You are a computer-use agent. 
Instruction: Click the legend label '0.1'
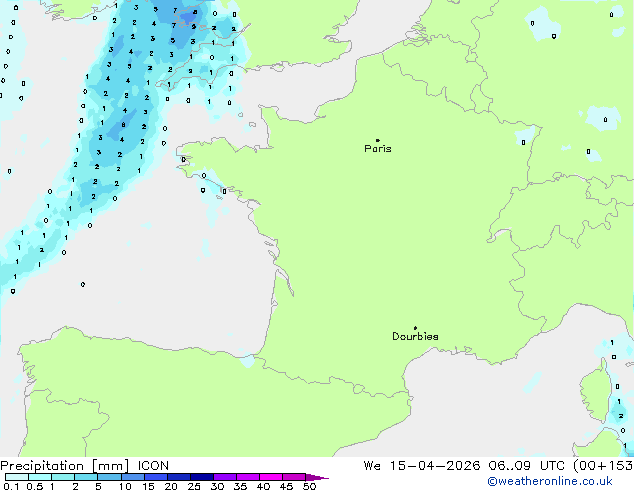tap(11, 486)
